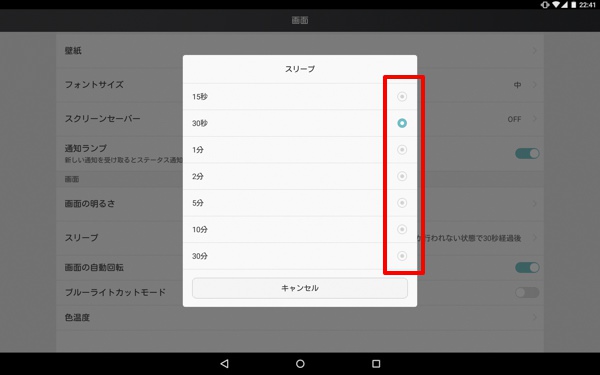Toggle the 通知ランプ switch
The image size is (600, 375).
pos(527,153)
